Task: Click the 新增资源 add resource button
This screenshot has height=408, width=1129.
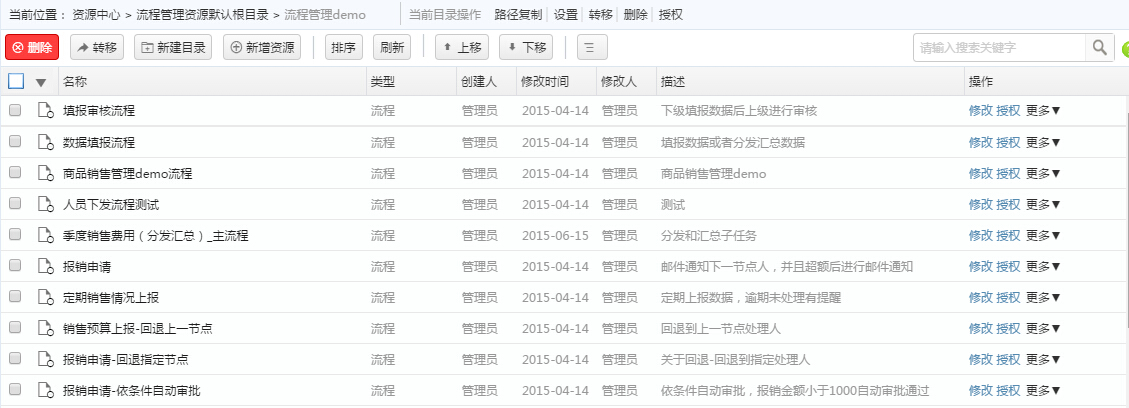Action: 260,47
